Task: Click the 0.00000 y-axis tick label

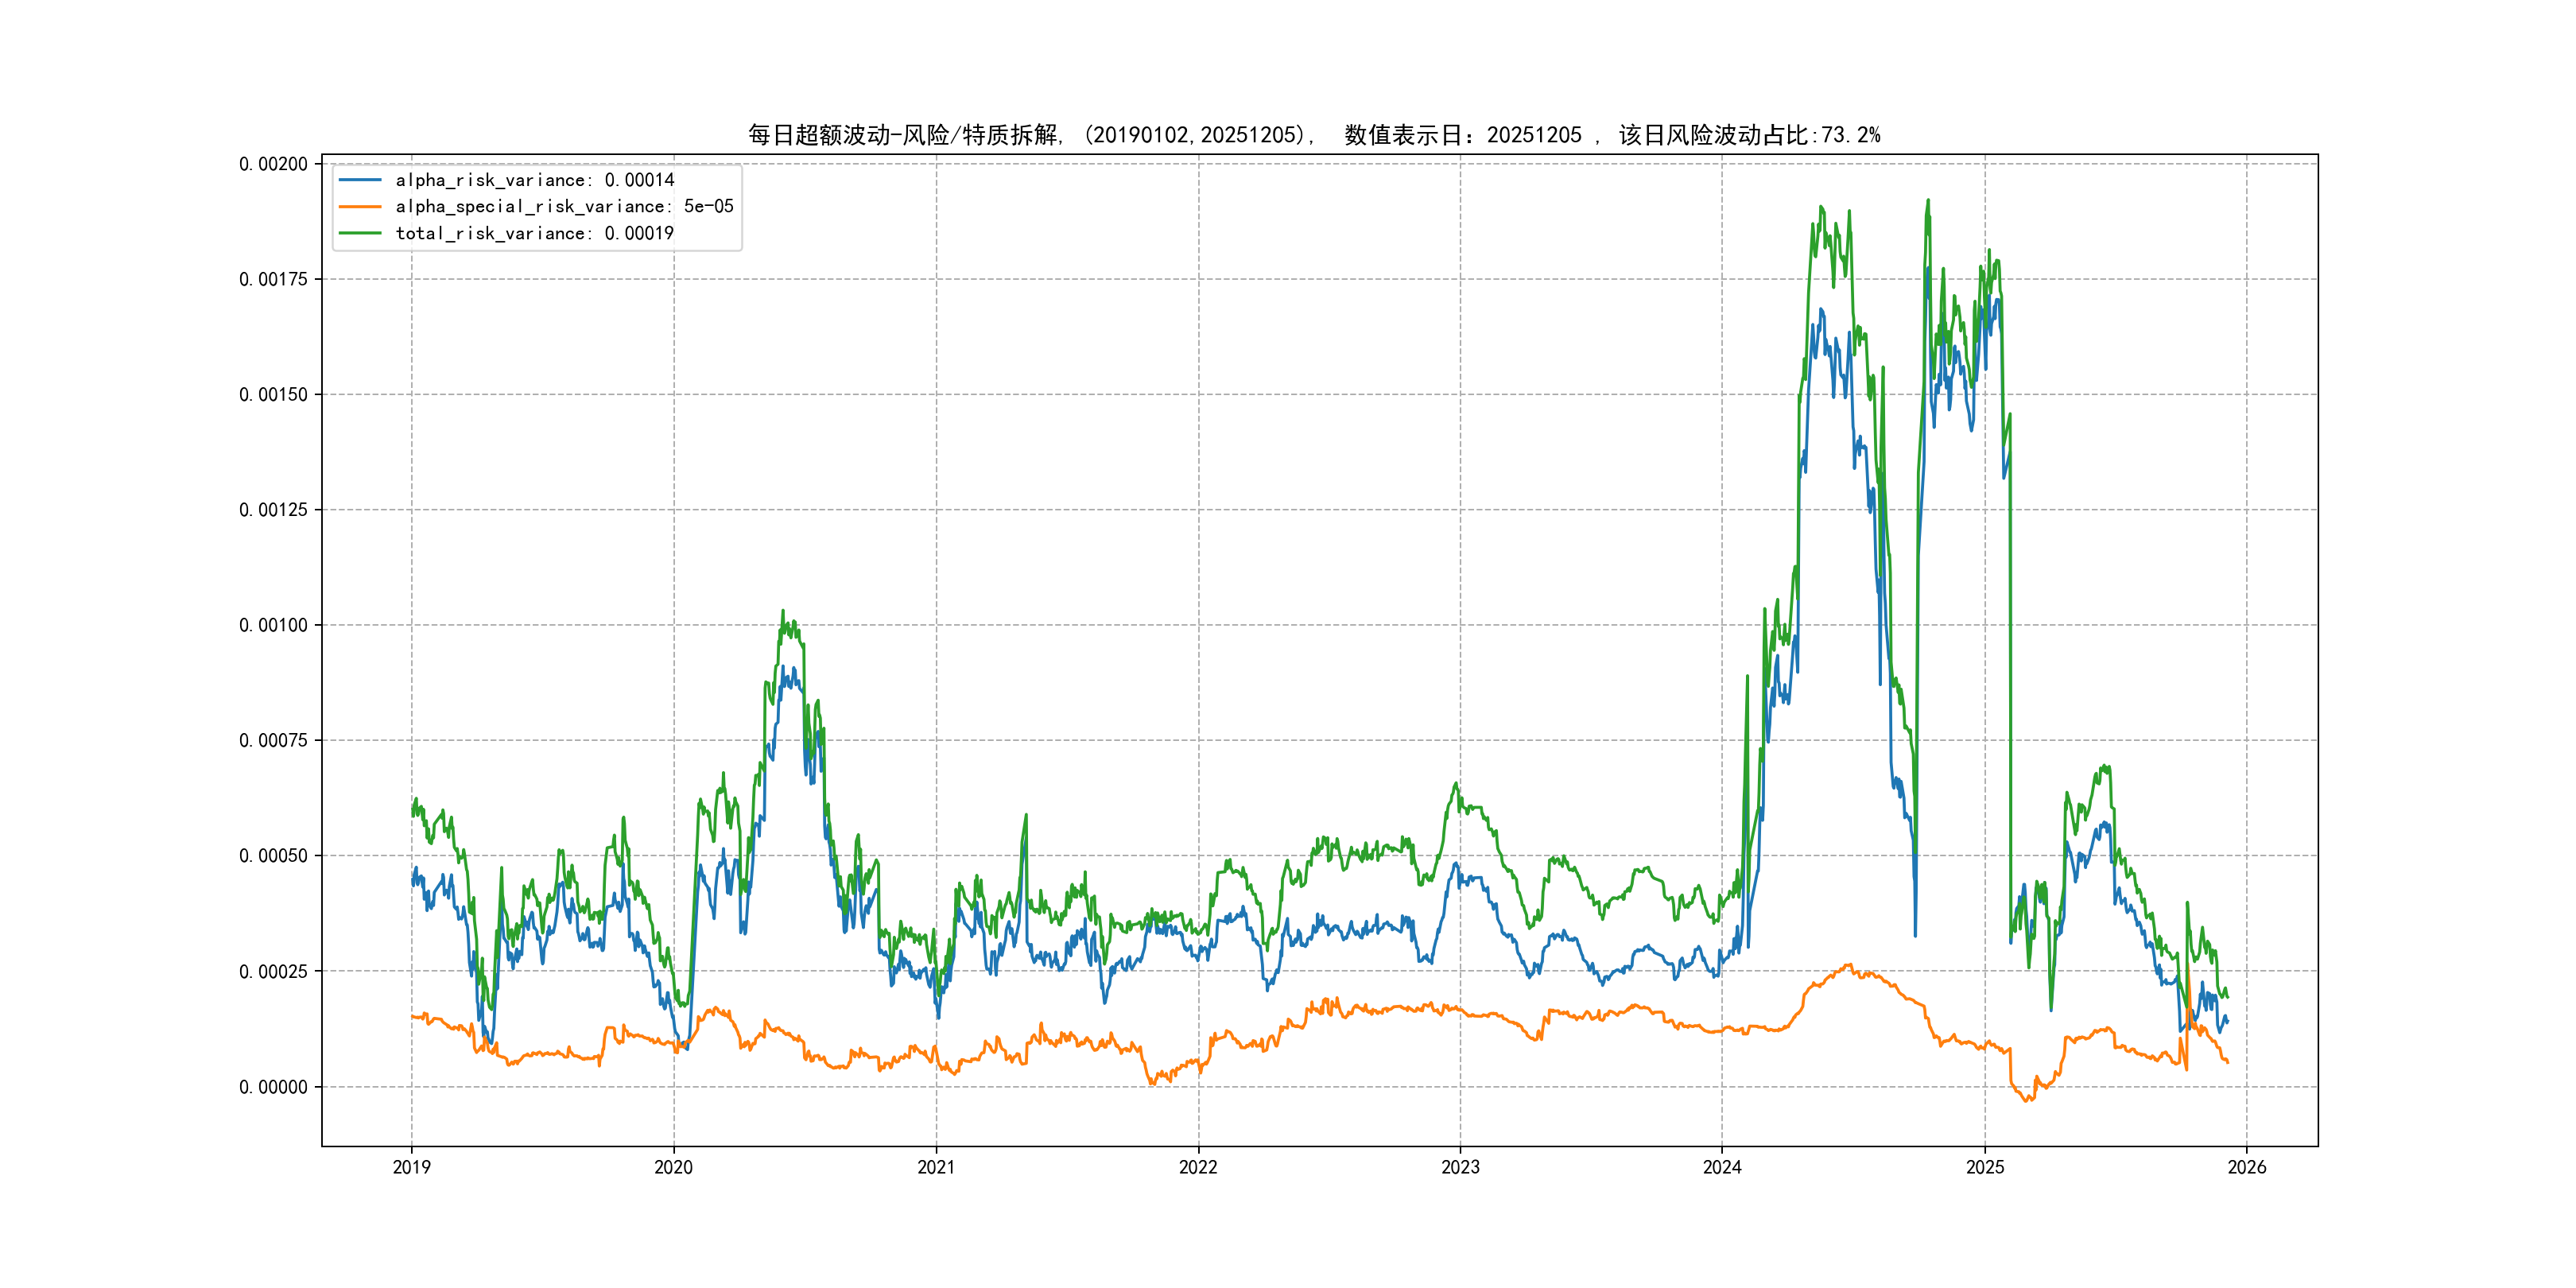Action: (273, 1087)
